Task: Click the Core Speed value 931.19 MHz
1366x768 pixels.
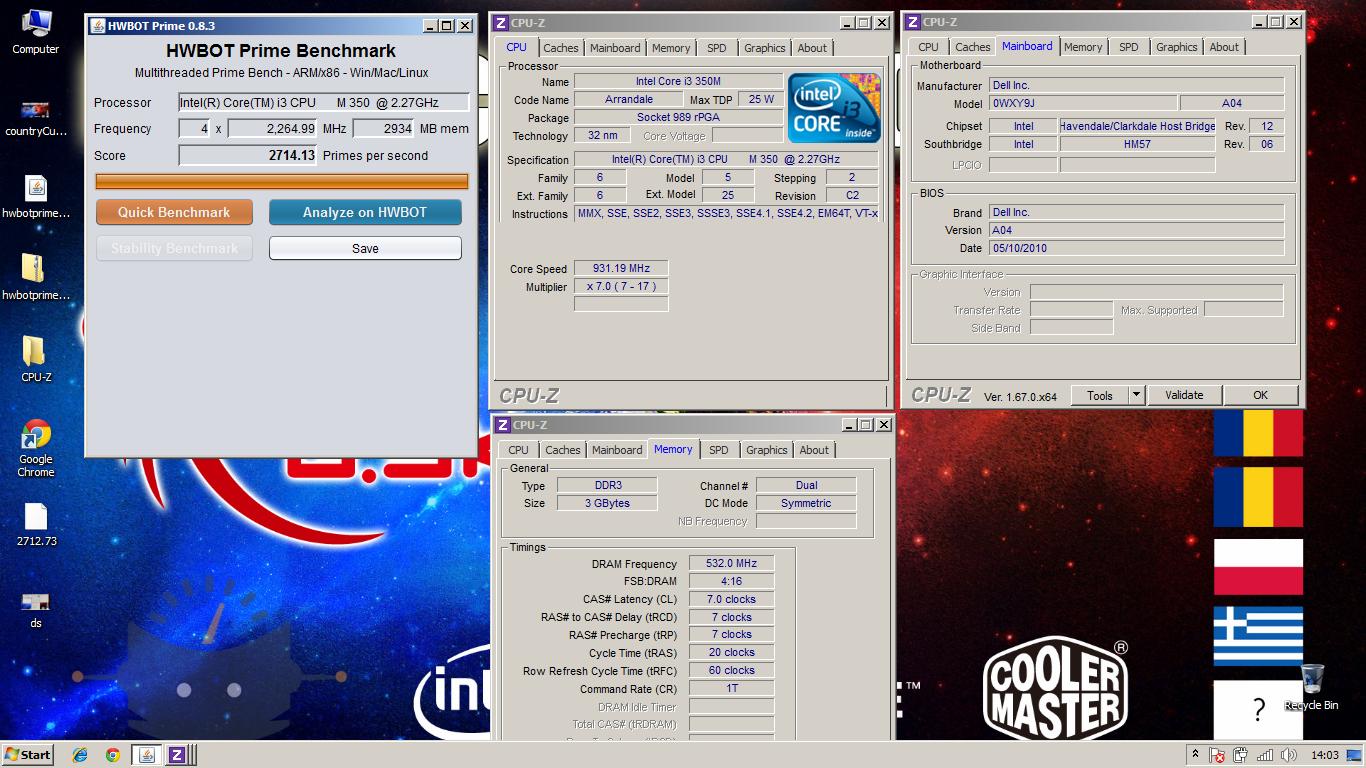Action: [x=621, y=268]
